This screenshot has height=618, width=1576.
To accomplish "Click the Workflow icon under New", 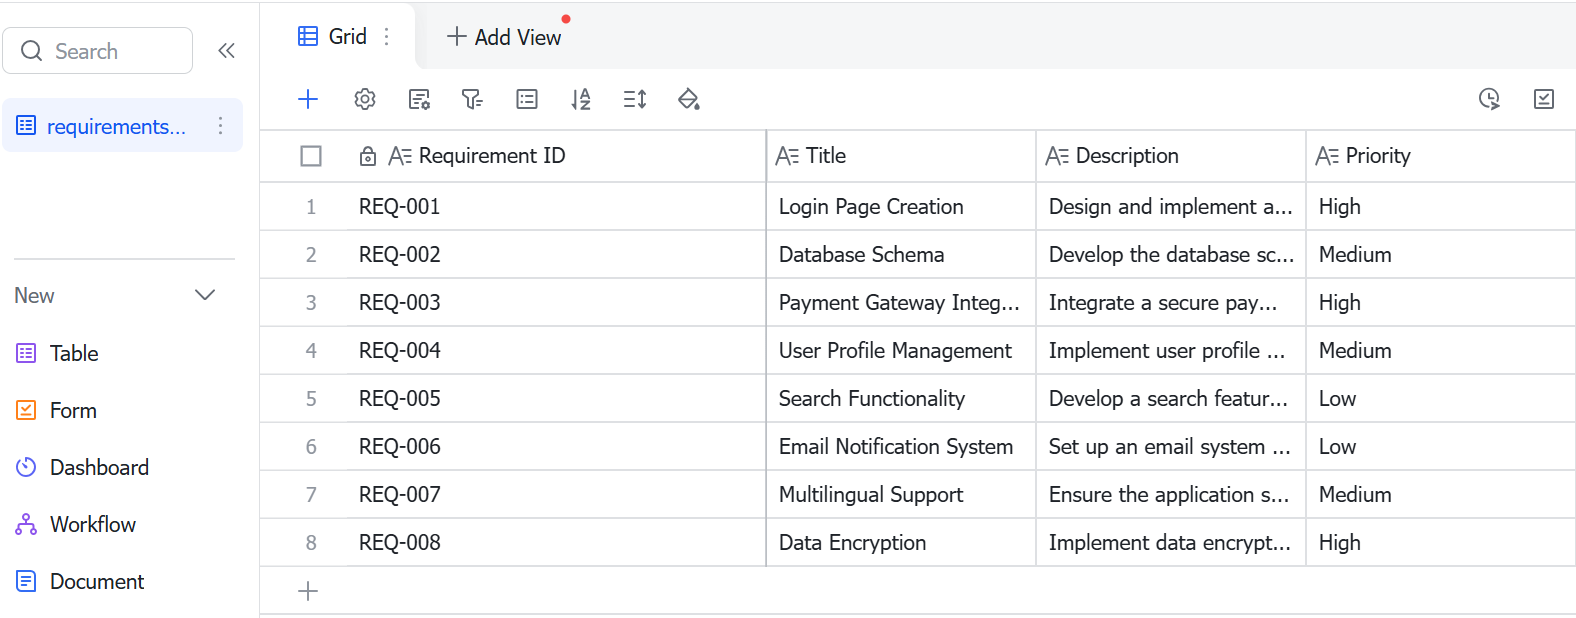I will tap(26, 524).
